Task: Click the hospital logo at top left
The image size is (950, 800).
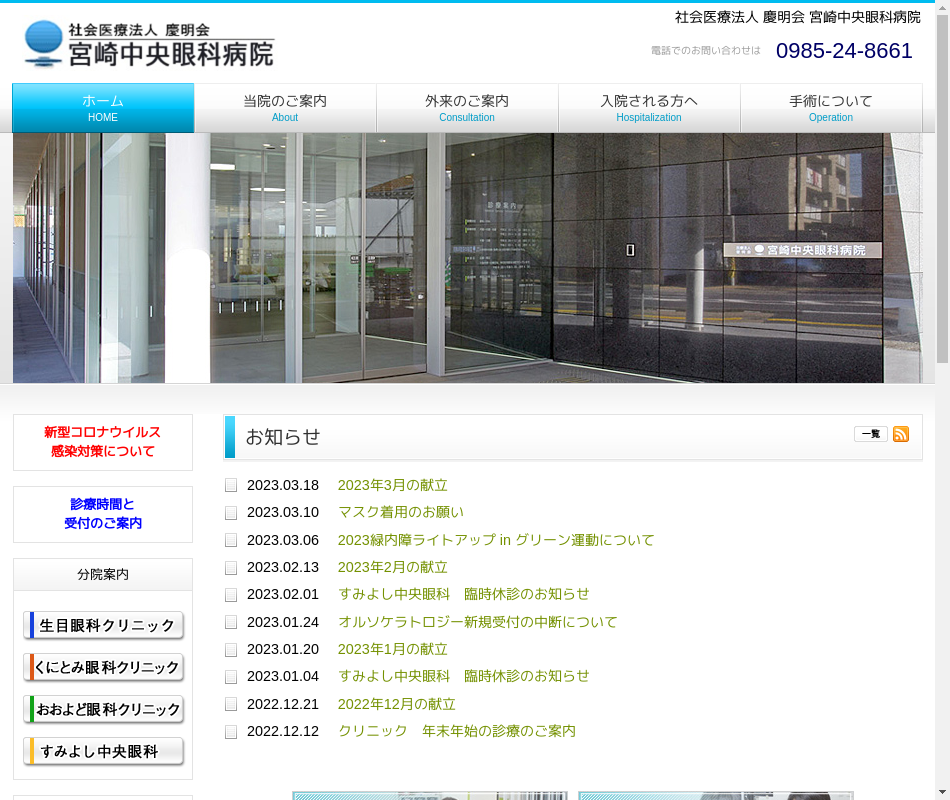Action: click(149, 44)
